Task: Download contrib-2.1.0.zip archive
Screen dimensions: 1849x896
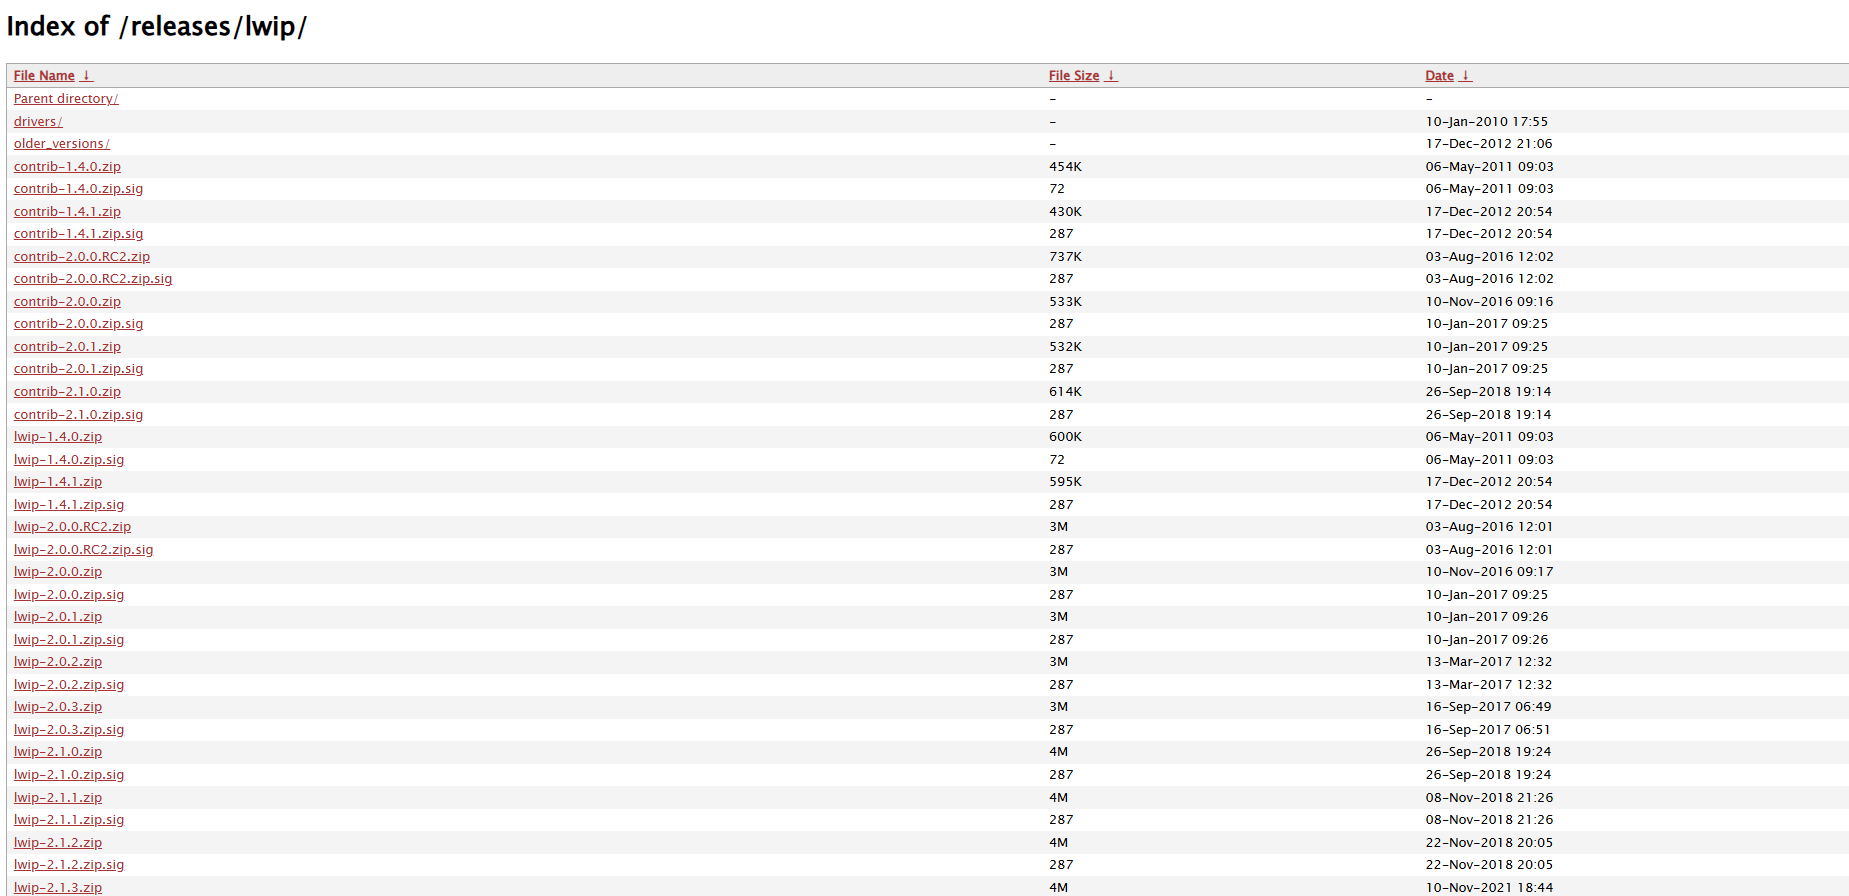Action: click(67, 392)
